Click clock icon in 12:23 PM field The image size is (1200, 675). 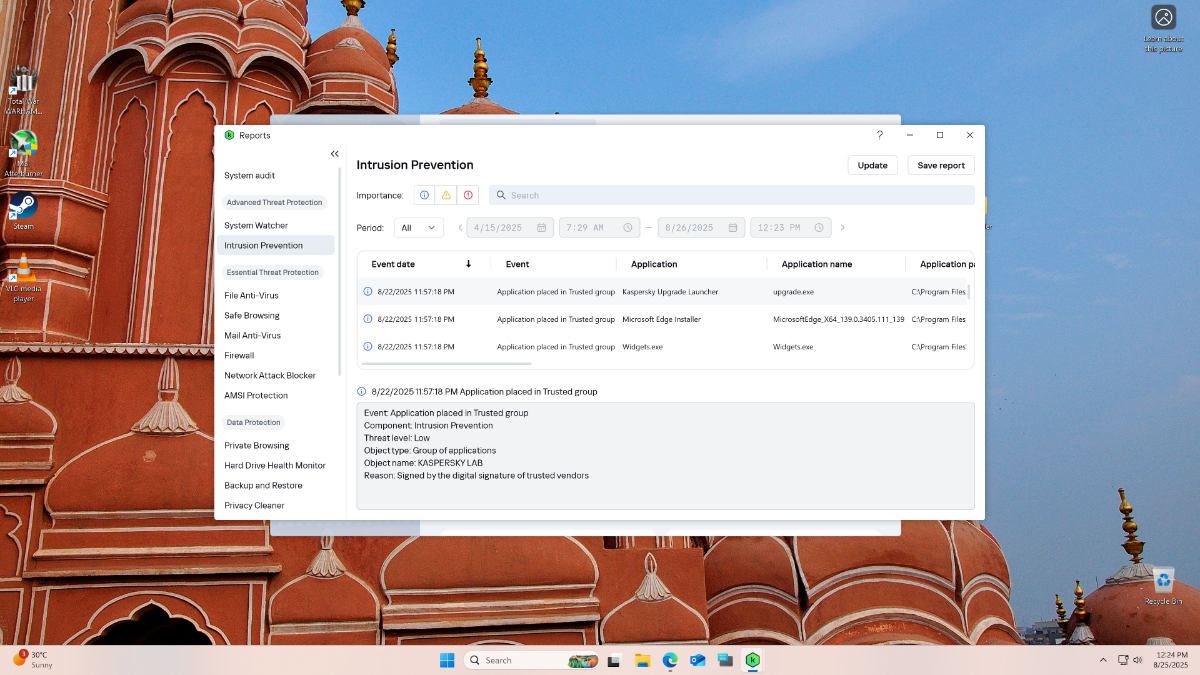click(820, 228)
